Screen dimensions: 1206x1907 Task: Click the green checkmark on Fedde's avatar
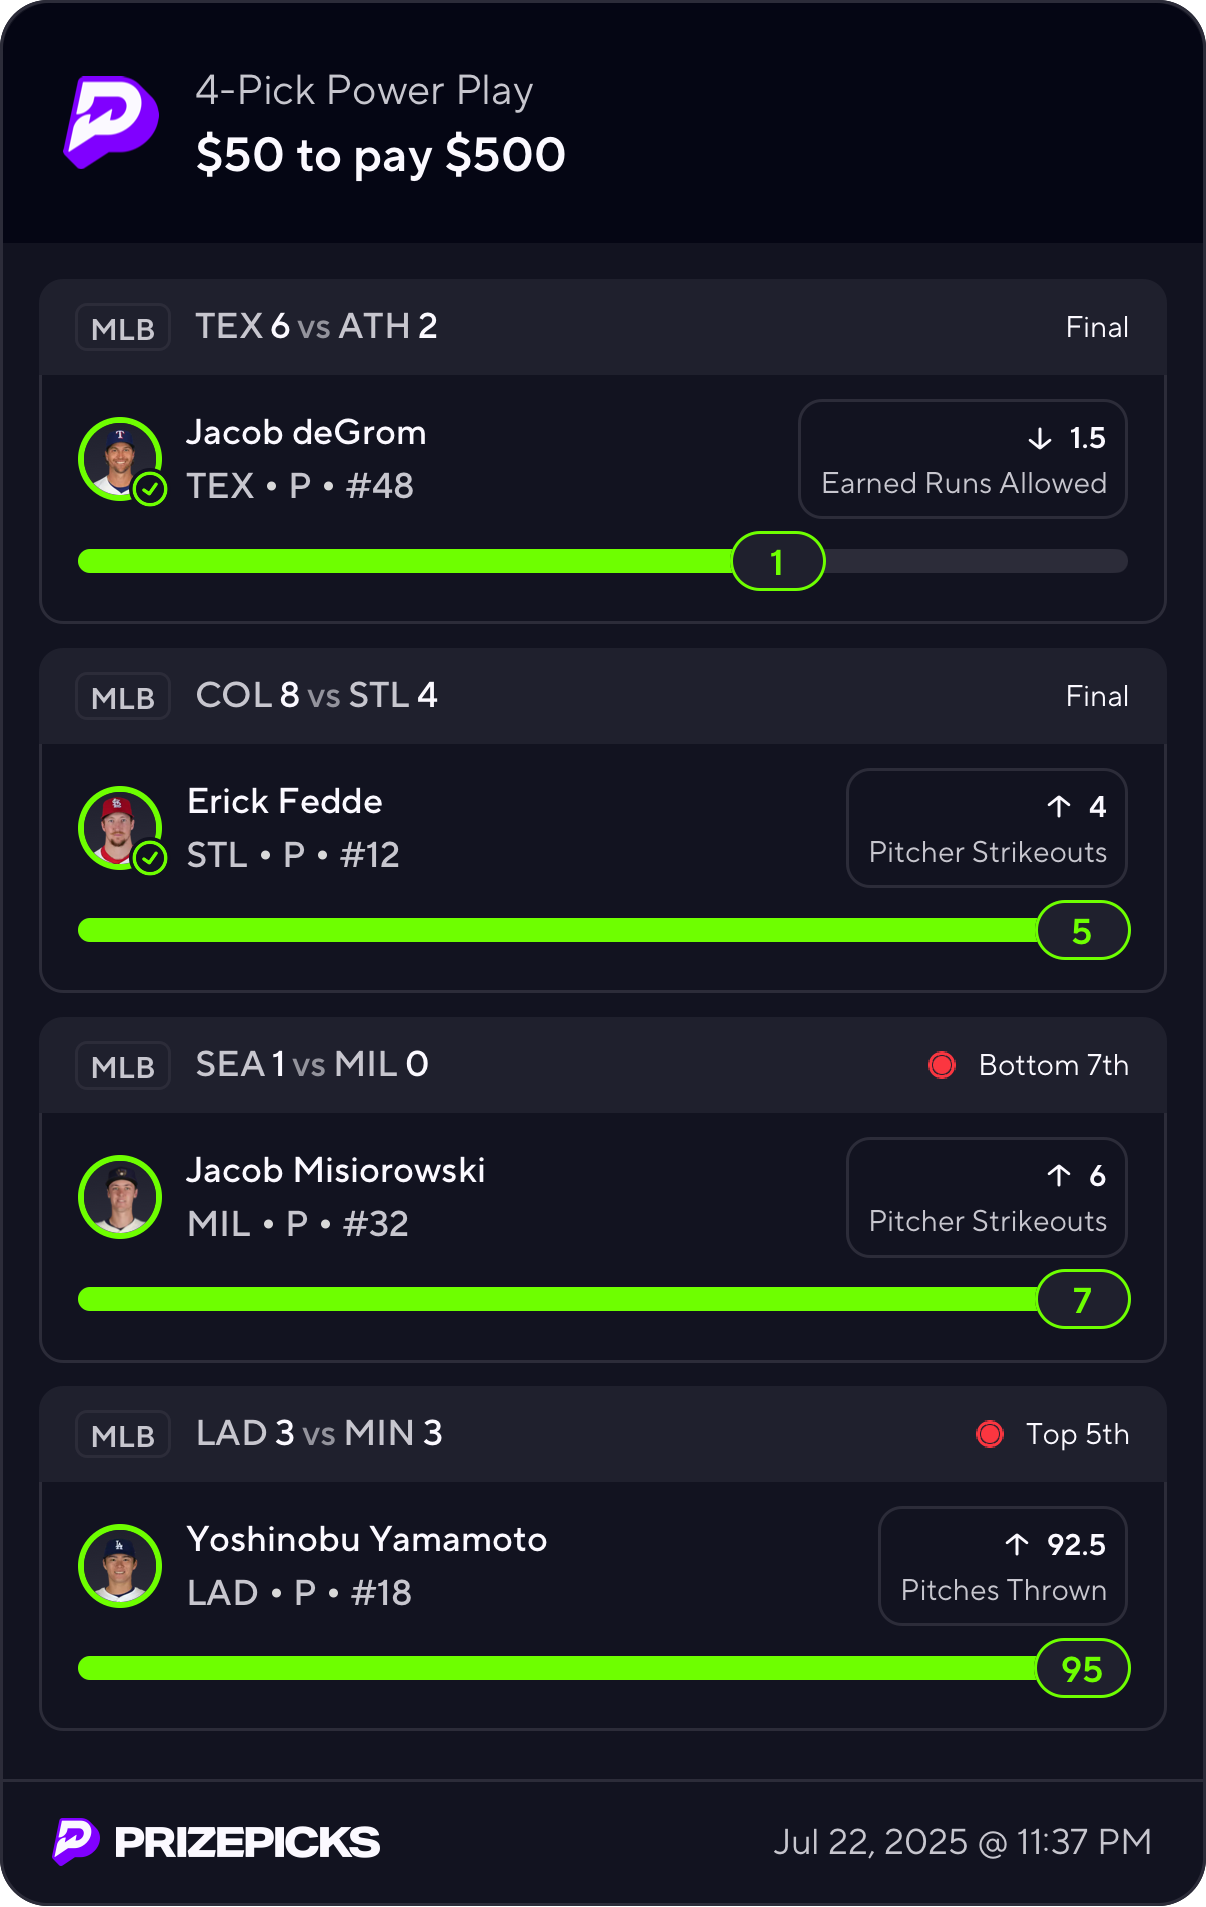click(x=150, y=858)
